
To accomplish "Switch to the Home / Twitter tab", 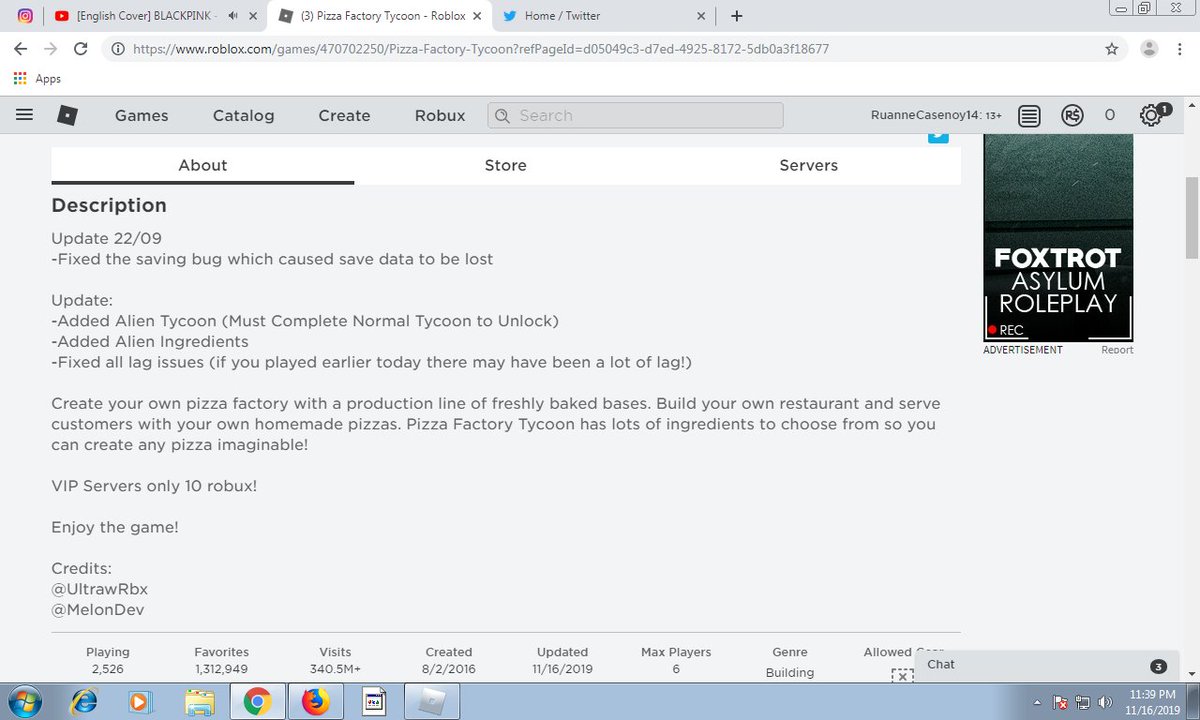I will click(x=604, y=16).
